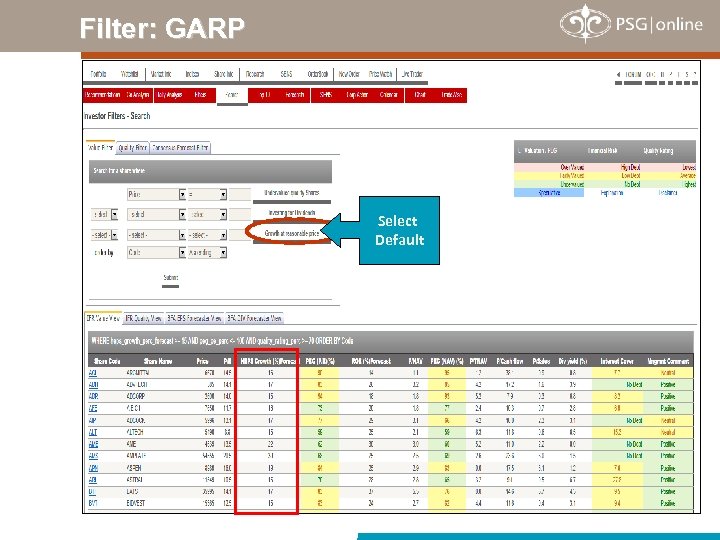The image size is (720, 540).
Task: Click the Share Name column header
Action: pyautogui.click(x=158, y=361)
